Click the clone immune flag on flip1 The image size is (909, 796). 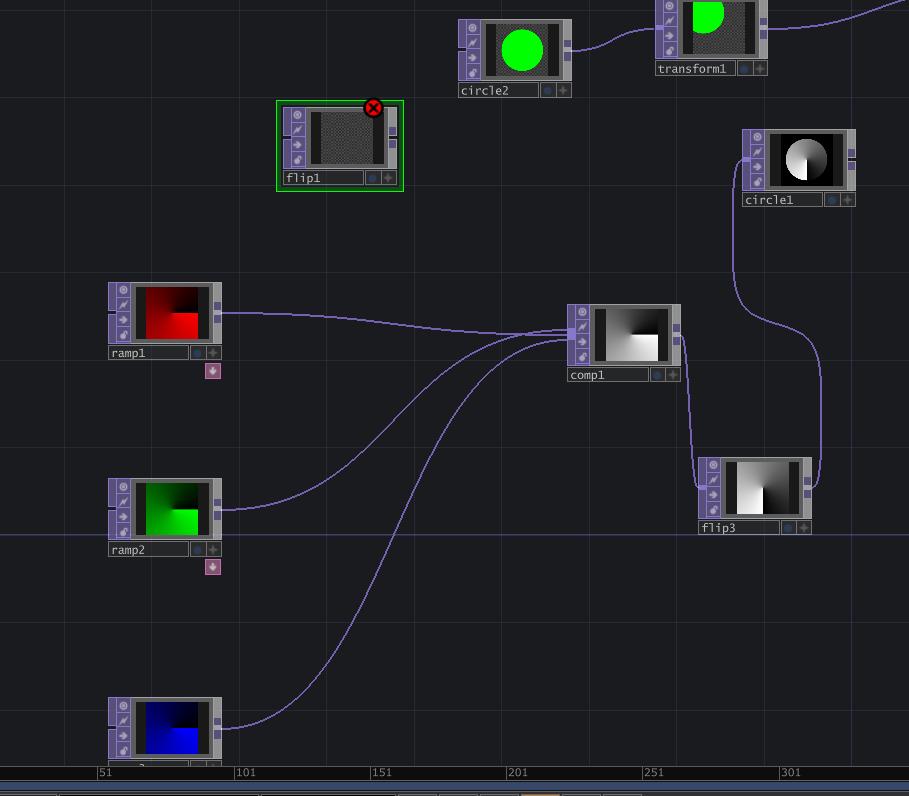coord(297,130)
